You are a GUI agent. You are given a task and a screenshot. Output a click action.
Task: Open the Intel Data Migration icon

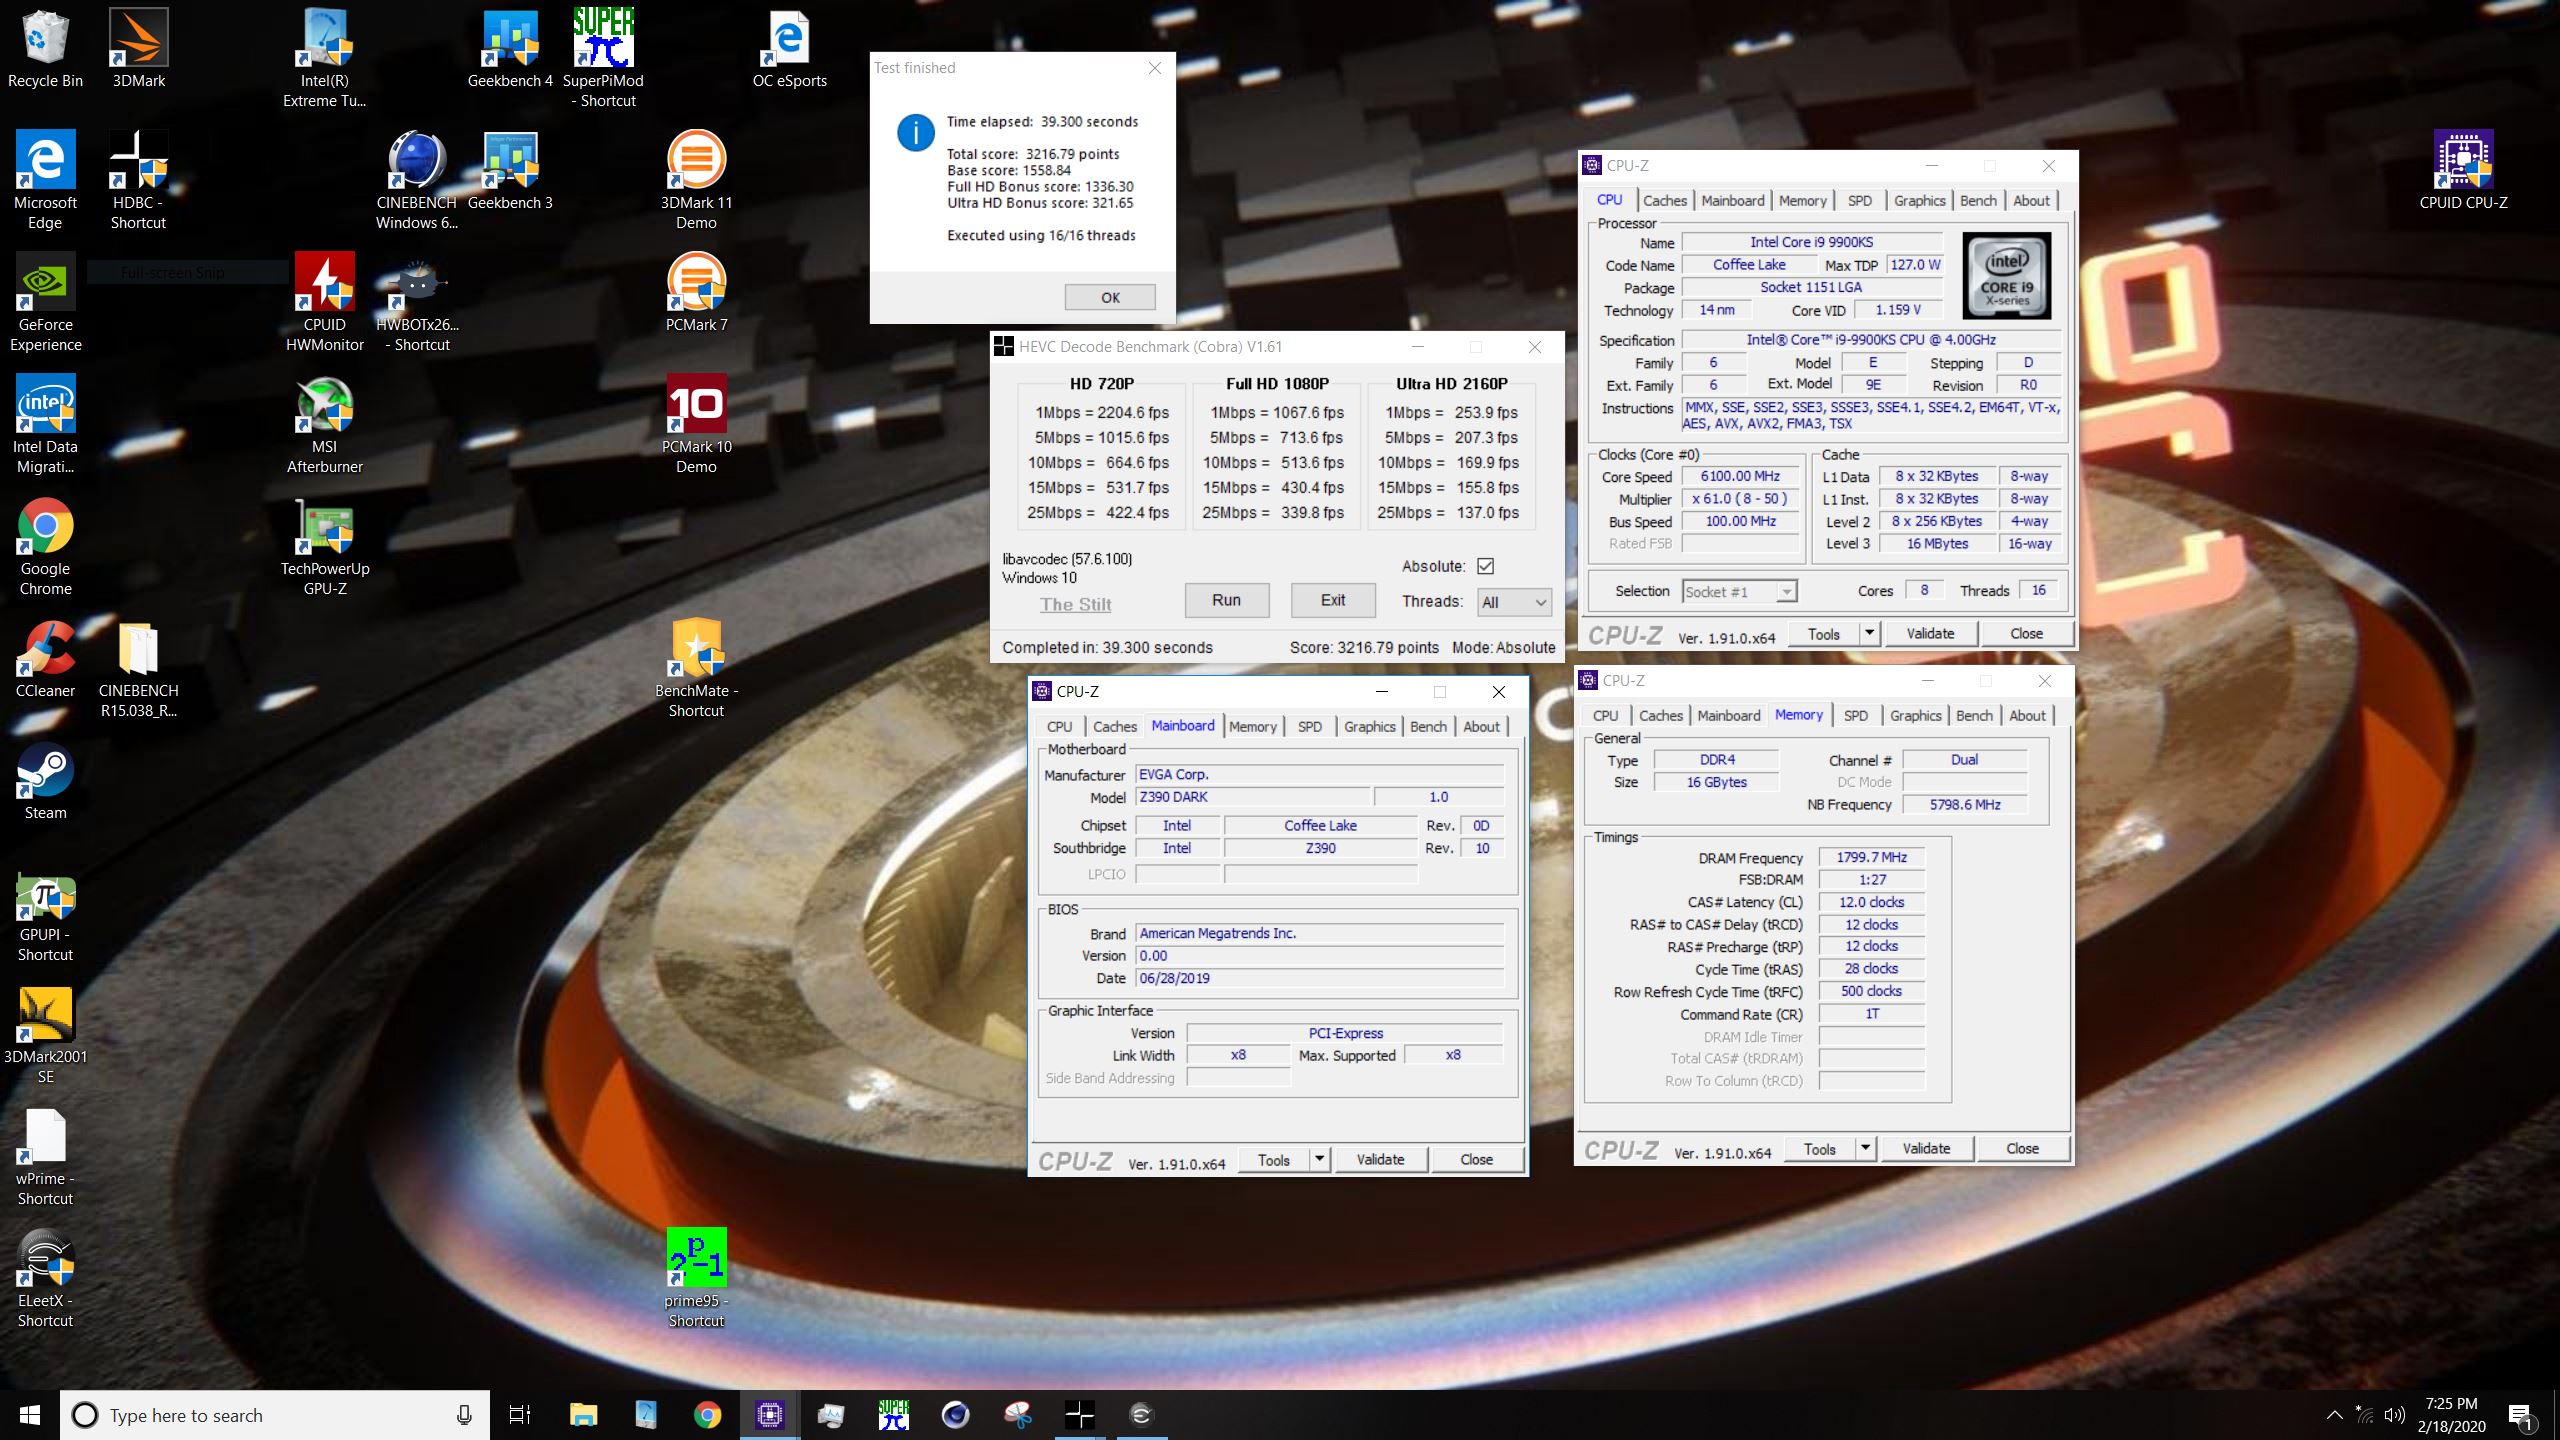pyautogui.click(x=46, y=424)
